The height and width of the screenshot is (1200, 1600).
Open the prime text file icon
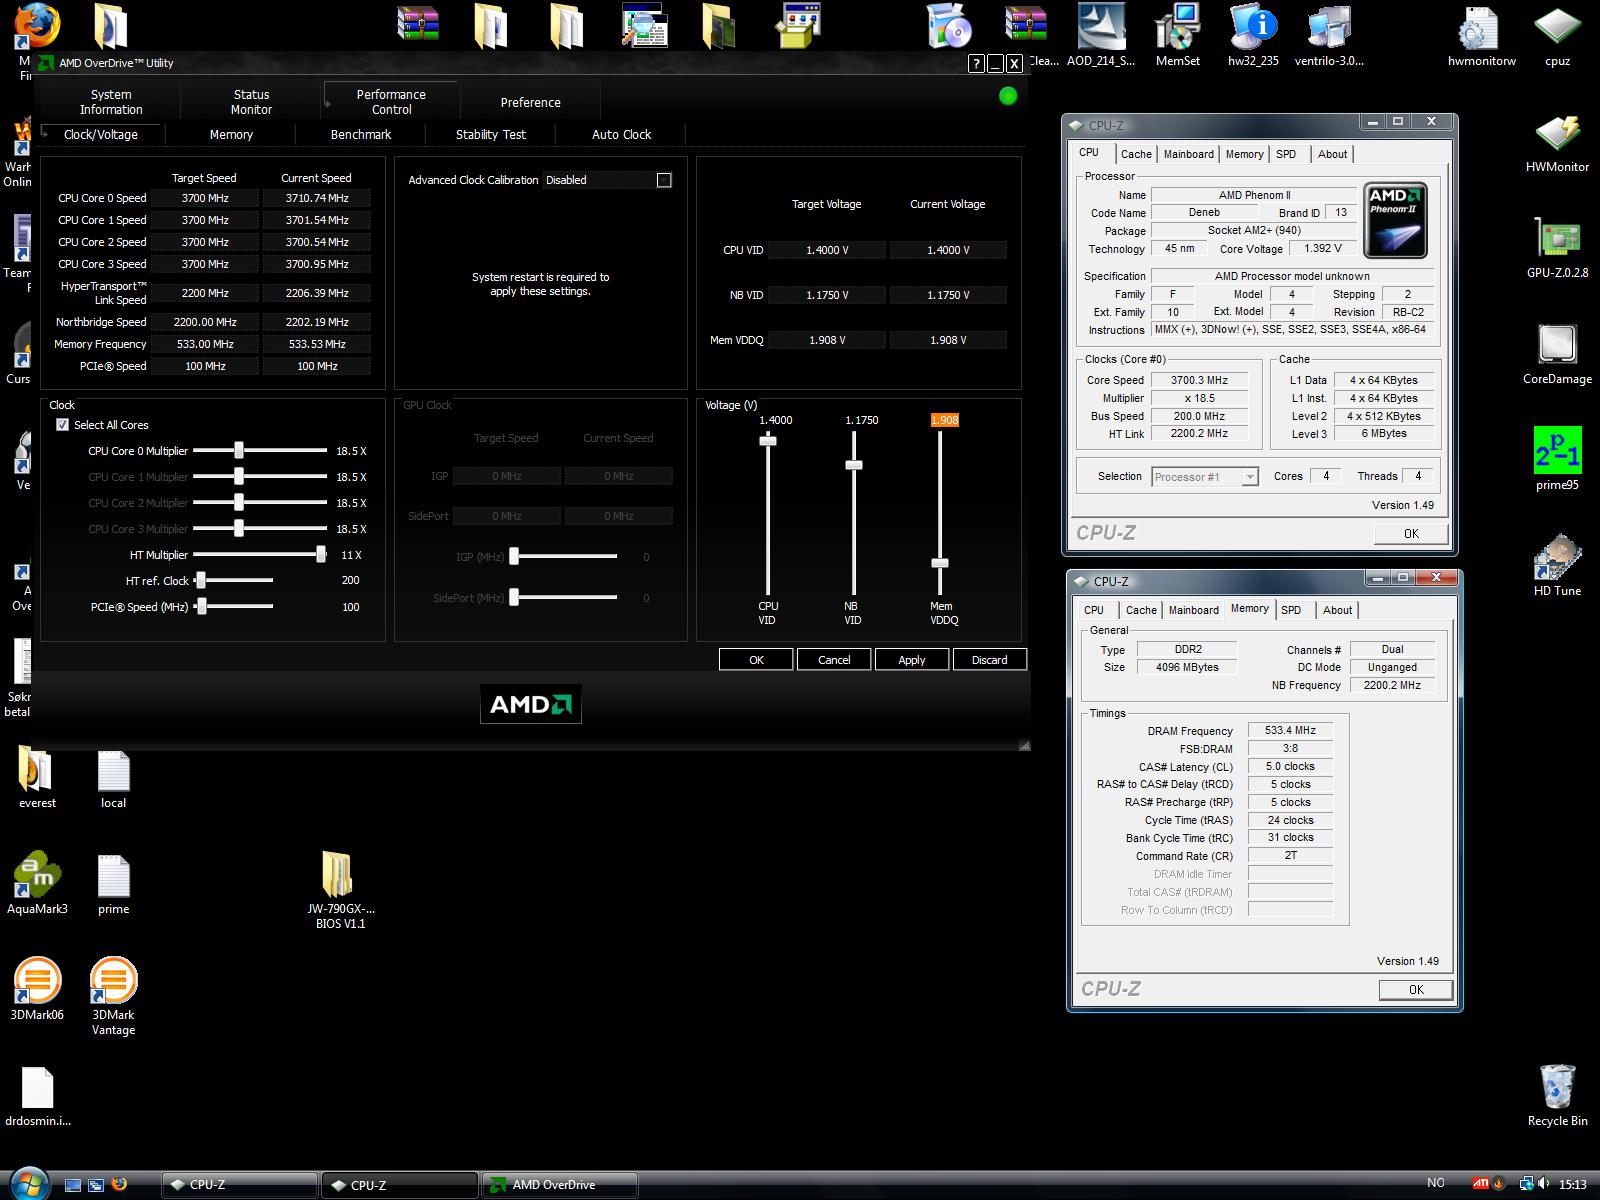[x=113, y=883]
